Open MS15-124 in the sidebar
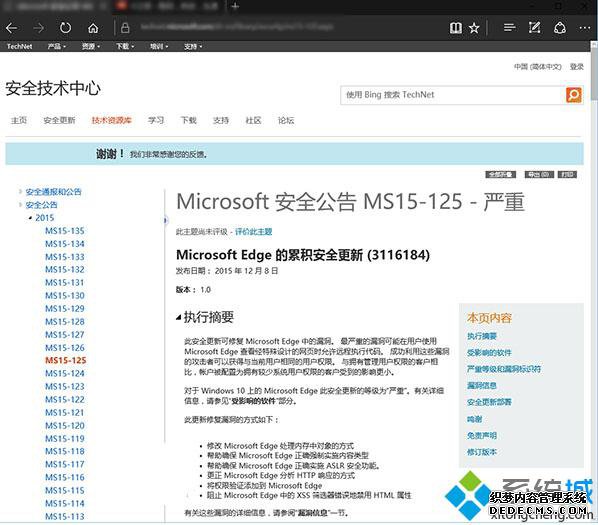This screenshot has height=525, width=598. point(64,374)
